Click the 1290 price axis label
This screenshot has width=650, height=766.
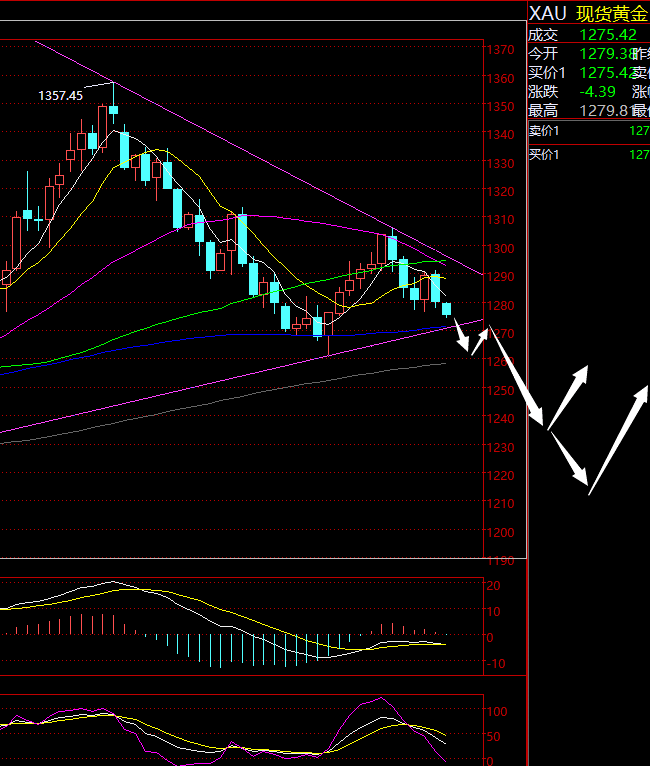click(501, 277)
